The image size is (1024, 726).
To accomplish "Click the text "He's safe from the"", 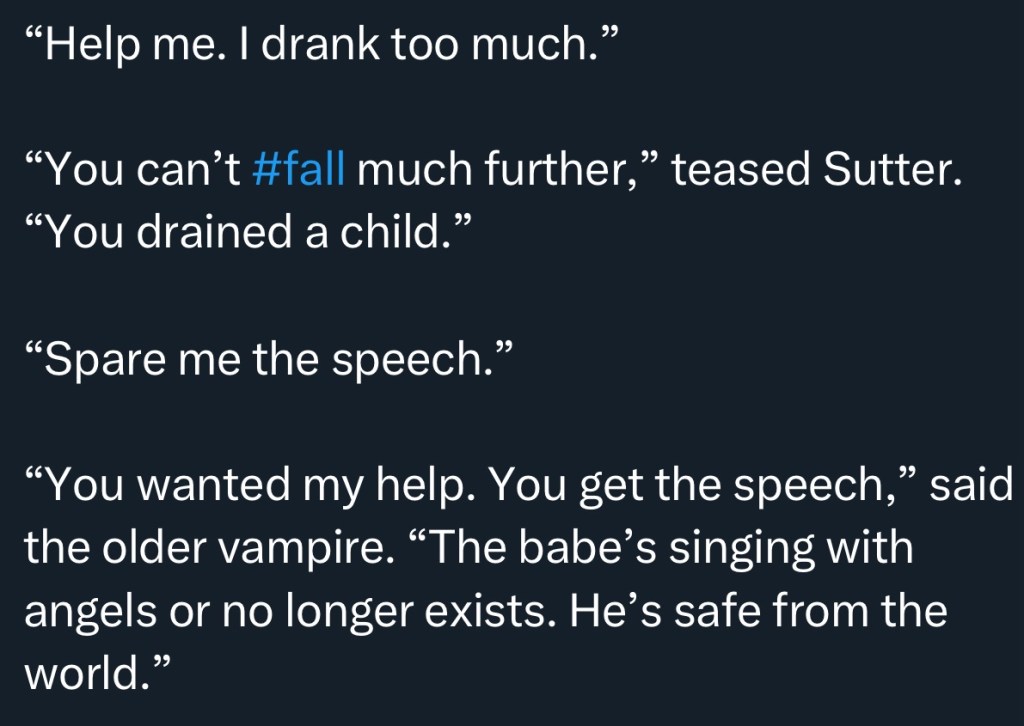I will (758, 610).
